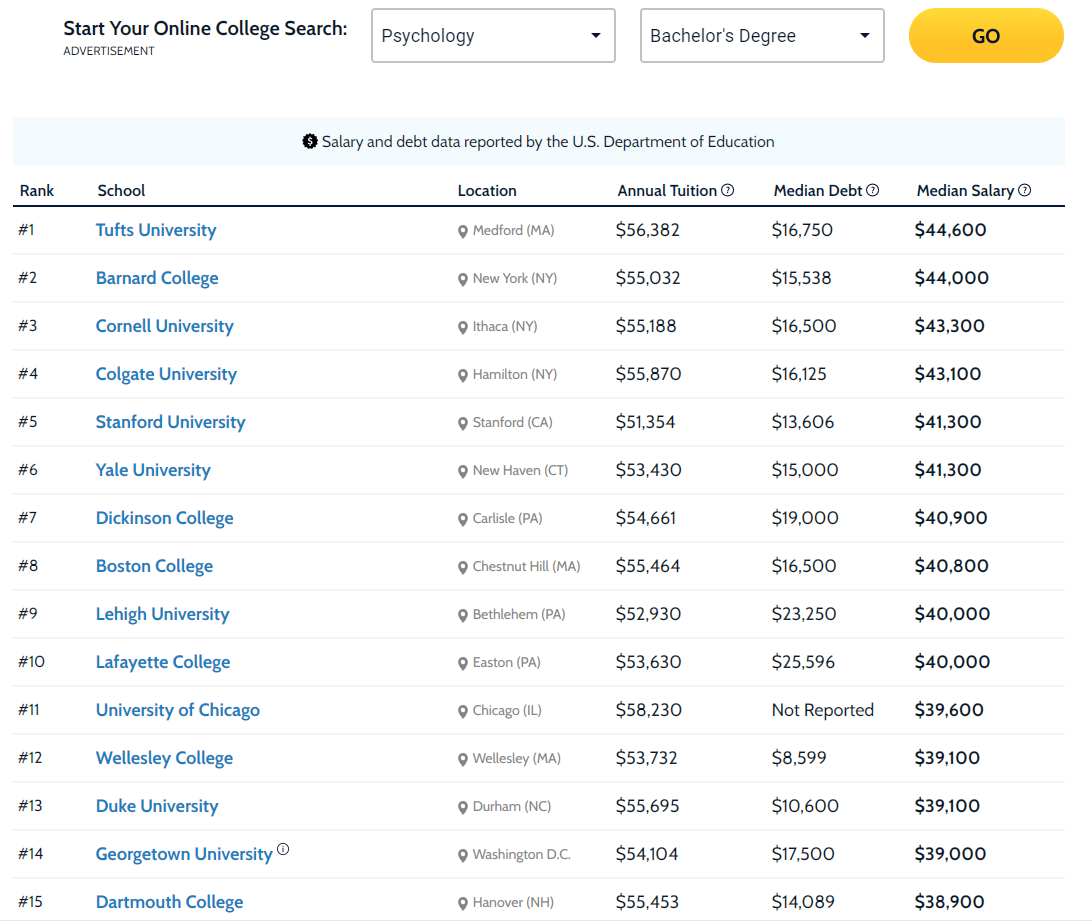
Task: Open the Yale University link
Action: point(153,470)
